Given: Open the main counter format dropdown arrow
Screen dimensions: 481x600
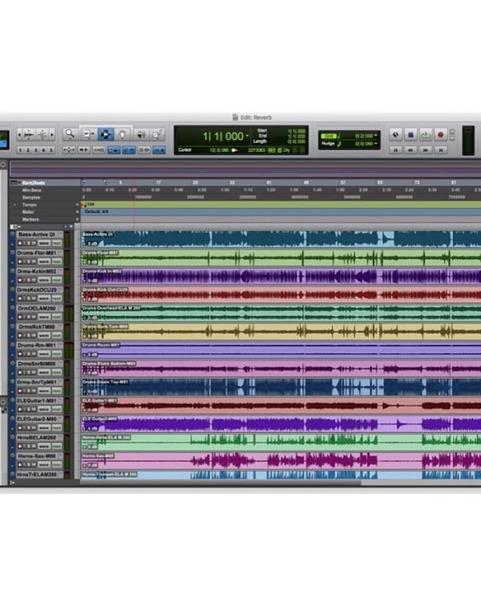Looking at the screenshot, I should click(247, 136).
